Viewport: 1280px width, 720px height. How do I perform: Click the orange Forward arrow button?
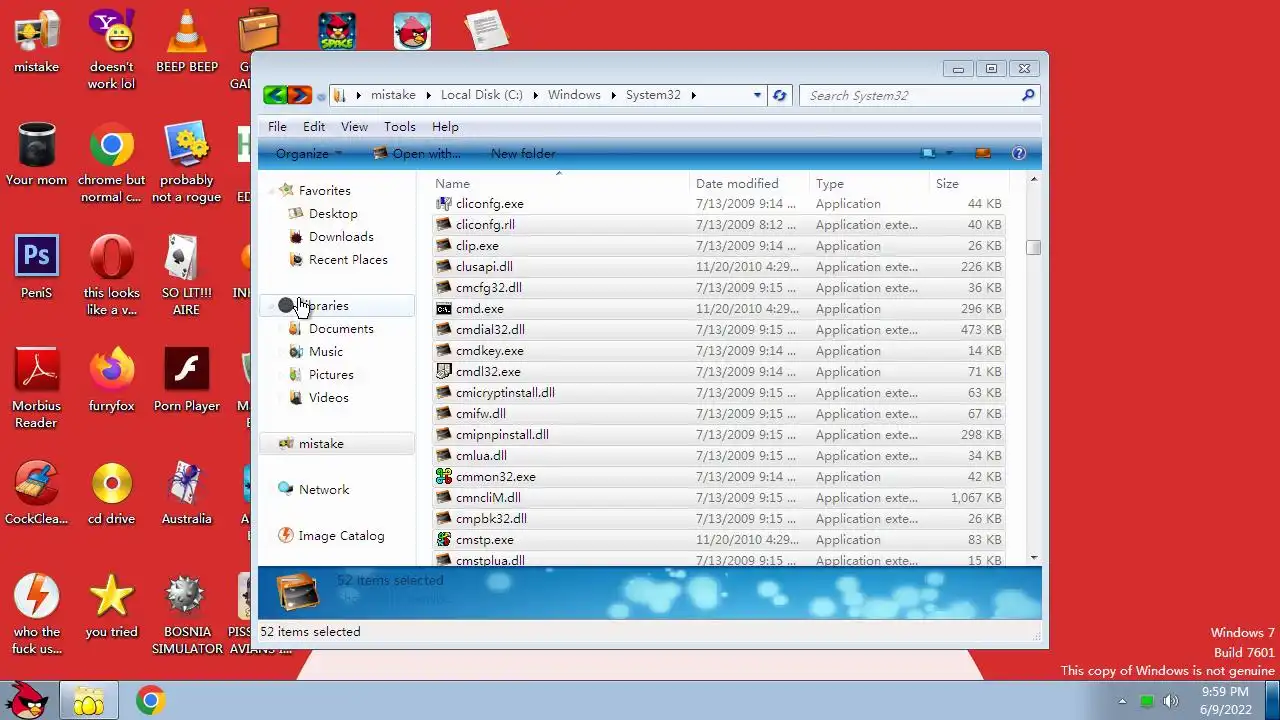click(x=299, y=95)
